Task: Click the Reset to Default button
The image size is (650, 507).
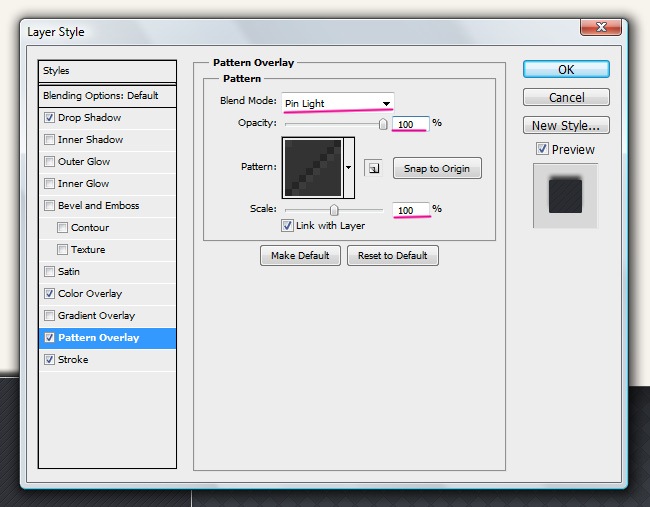Action: (392, 256)
